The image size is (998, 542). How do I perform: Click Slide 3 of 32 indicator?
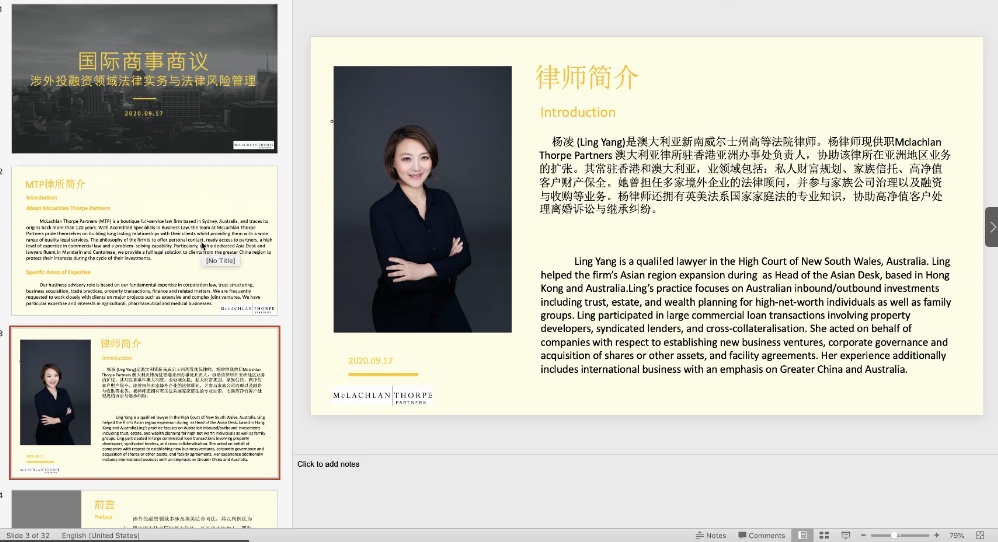(28, 535)
